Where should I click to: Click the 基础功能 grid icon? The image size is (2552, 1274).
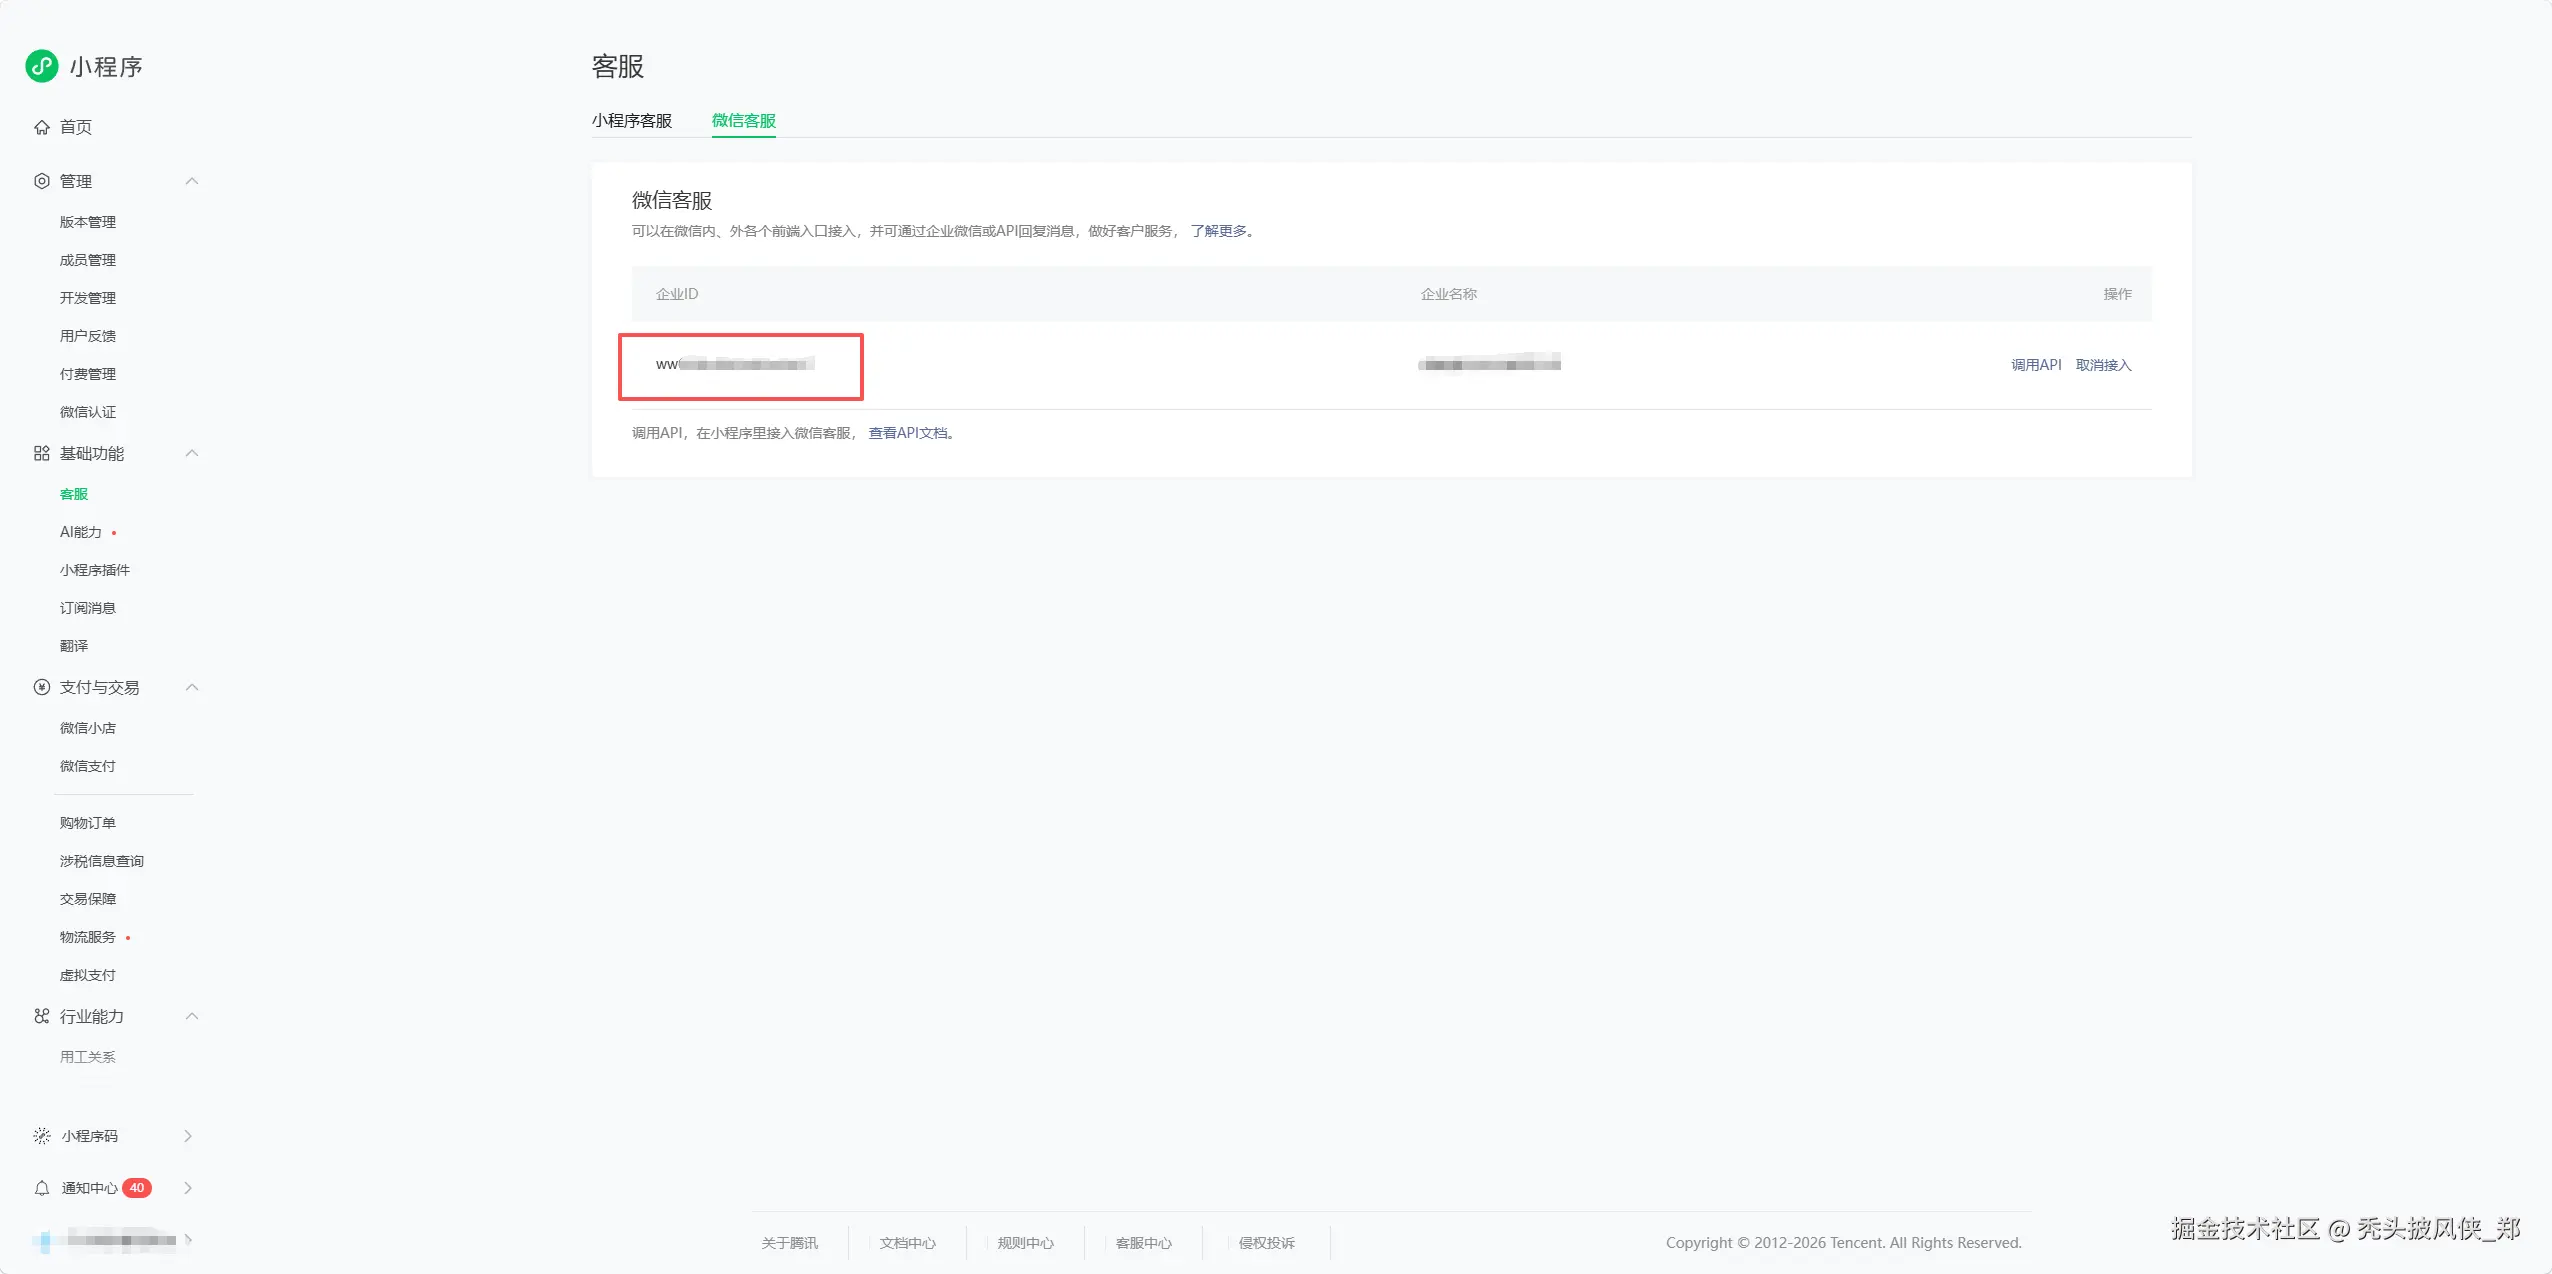coord(42,453)
